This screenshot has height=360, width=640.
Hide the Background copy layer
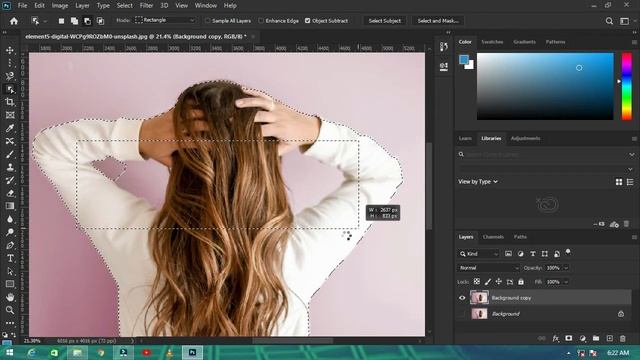(462, 298)
